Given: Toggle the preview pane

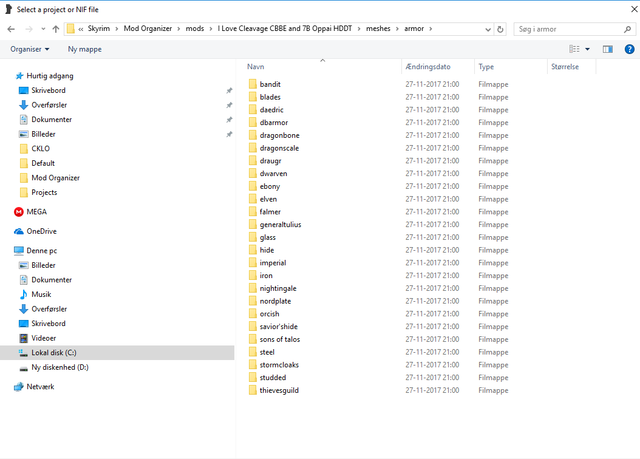Looking at the screenshot, I should [x=608, y=49].
